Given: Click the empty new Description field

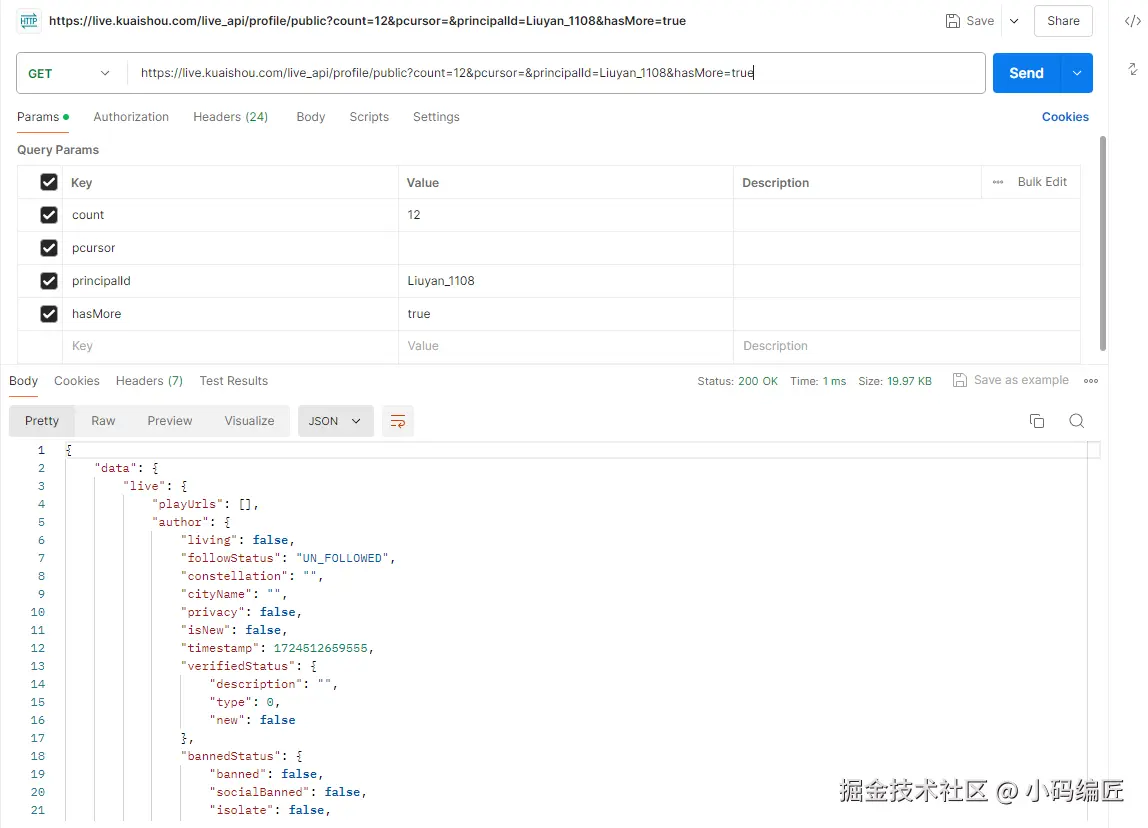Looking at the screenshot, I should [x=906, y=346].
